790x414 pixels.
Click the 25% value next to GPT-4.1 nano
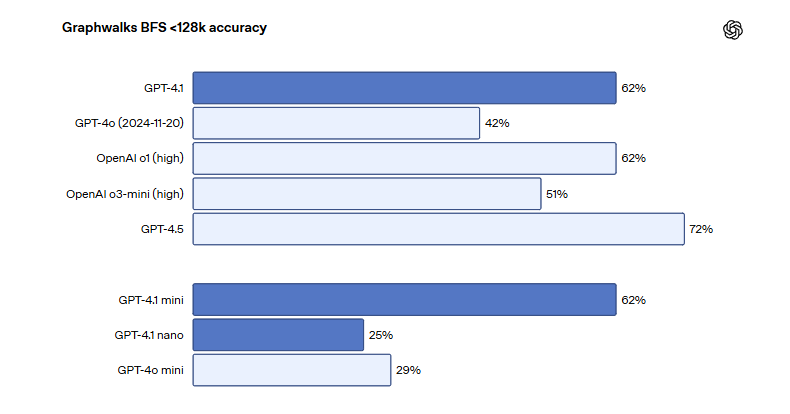pos(381,335)
